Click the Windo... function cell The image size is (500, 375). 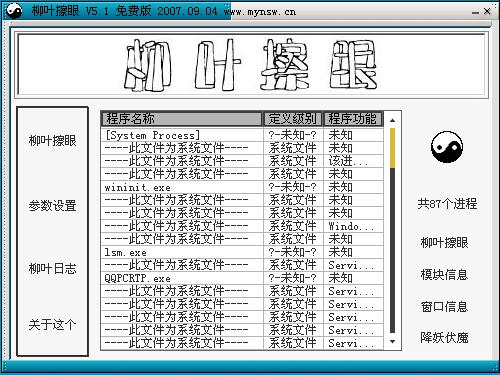353,226
